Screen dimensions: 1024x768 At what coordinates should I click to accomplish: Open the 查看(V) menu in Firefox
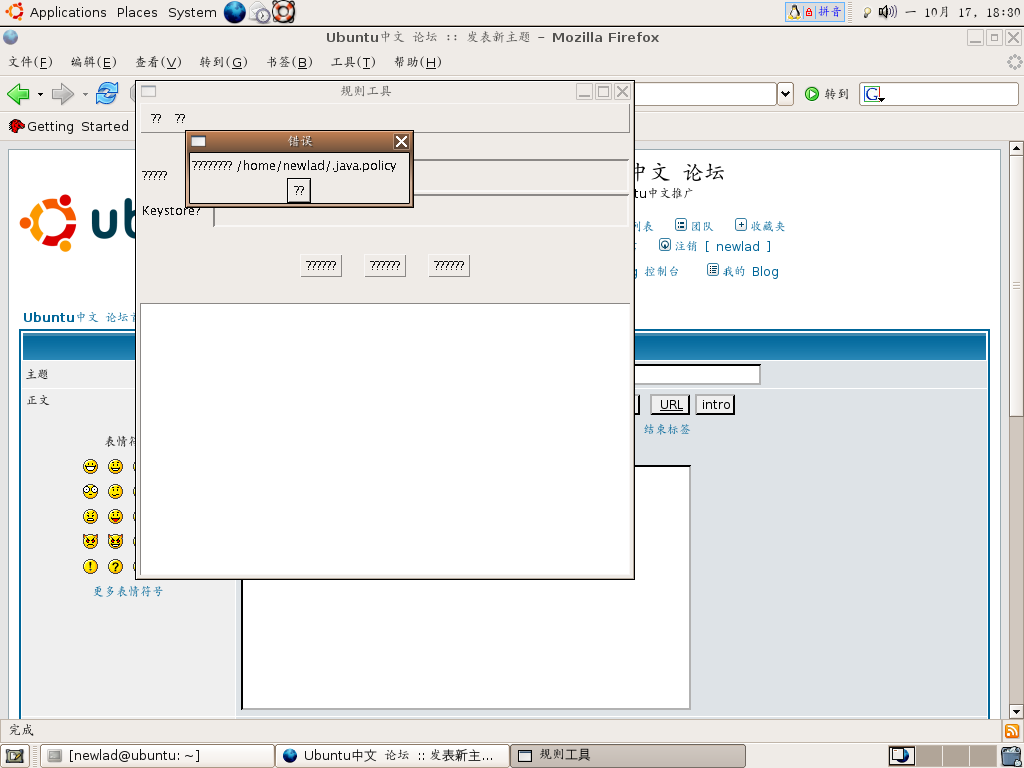159,62
